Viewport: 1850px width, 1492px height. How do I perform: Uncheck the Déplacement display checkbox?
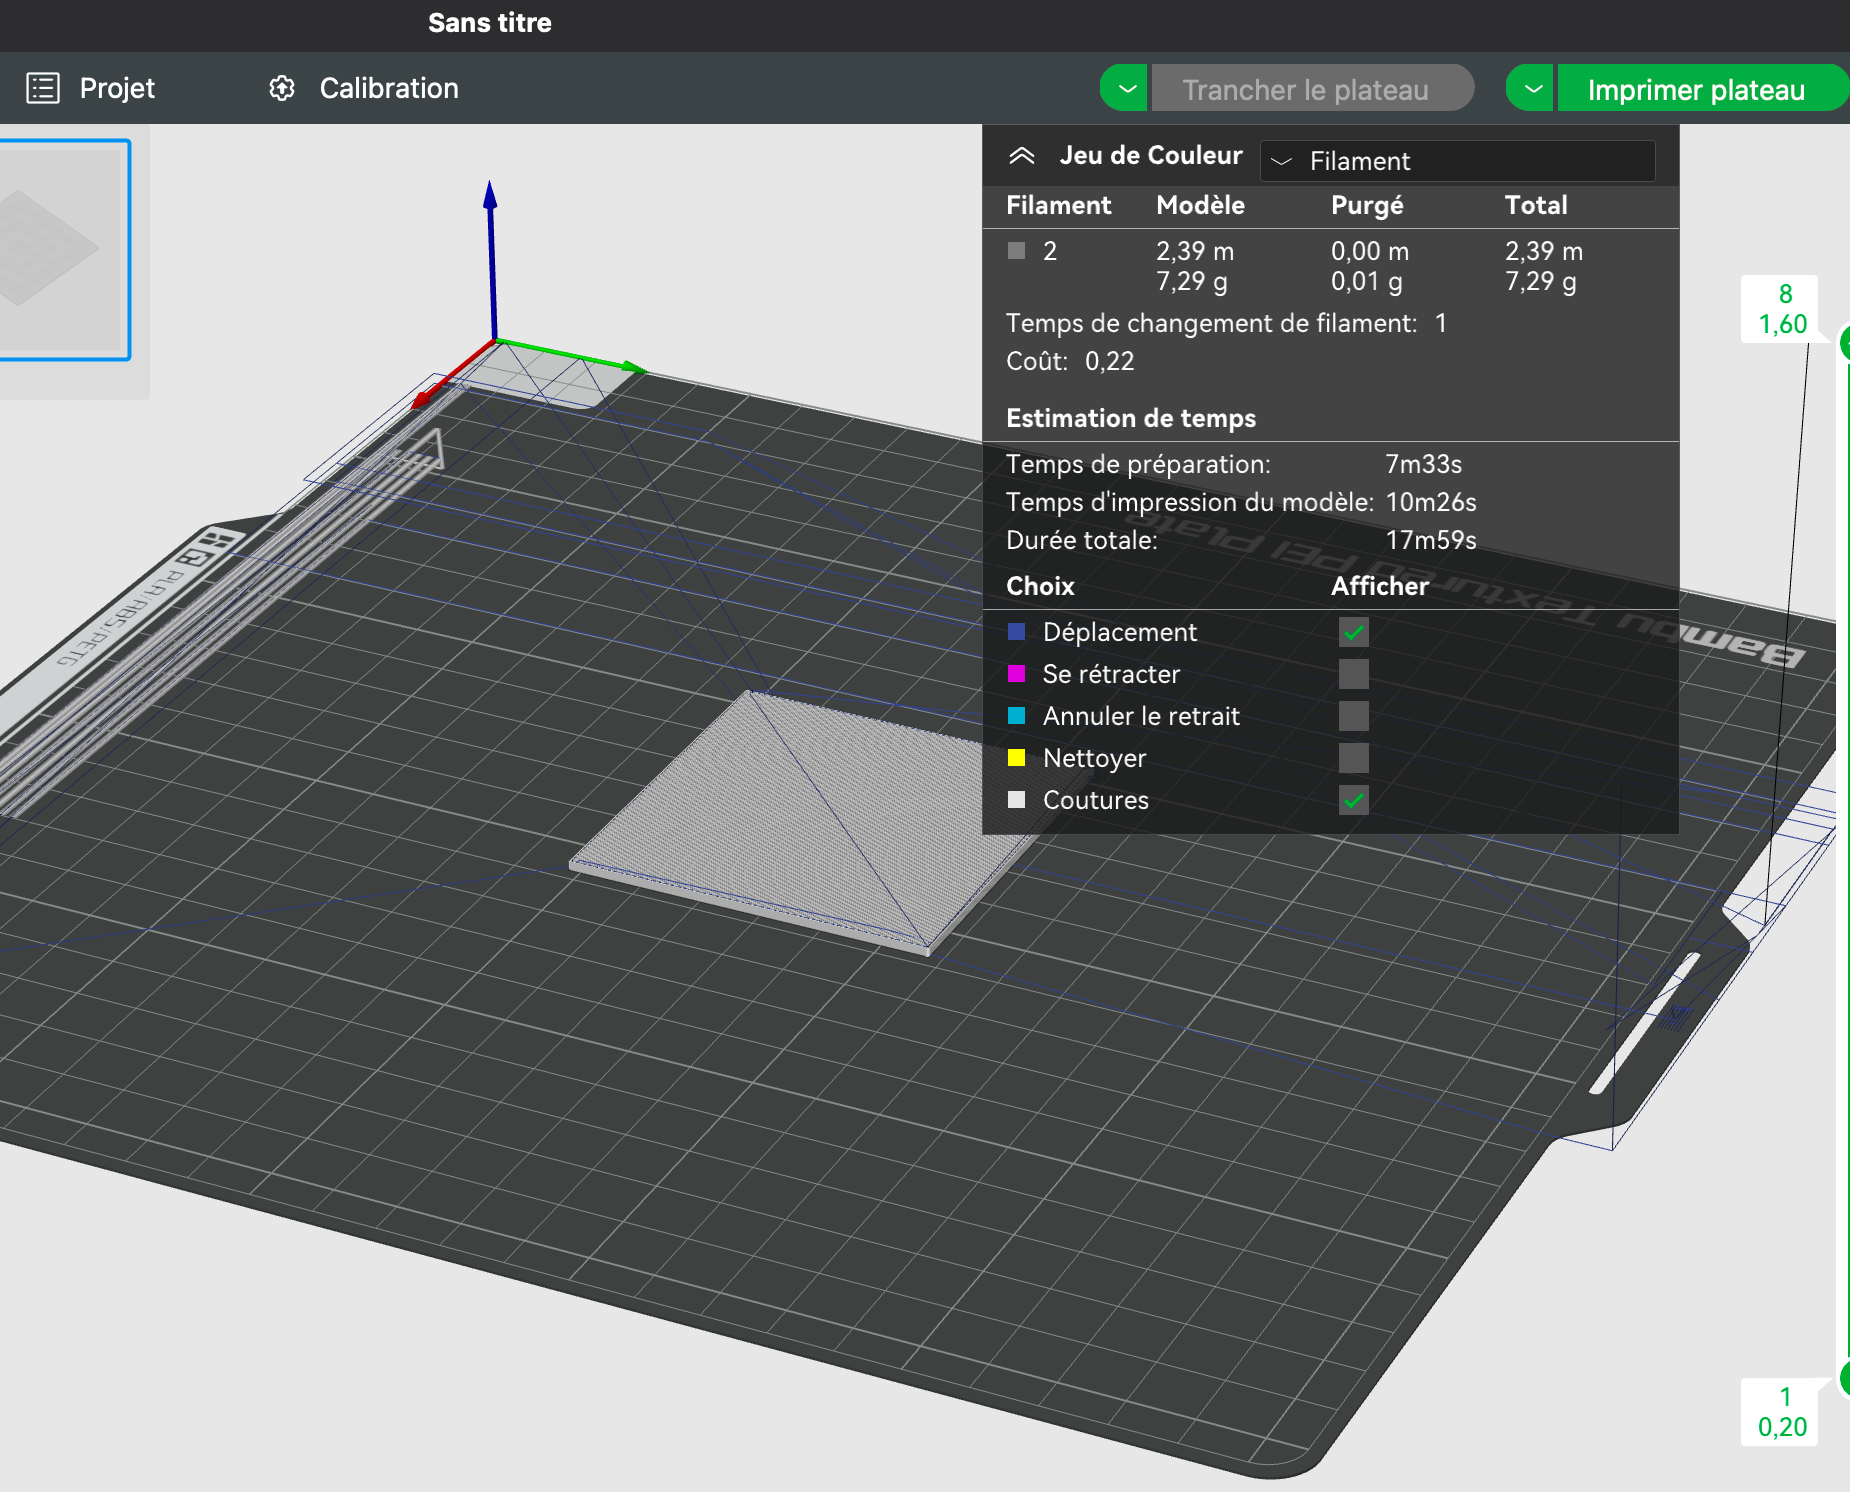(1353, 632)
